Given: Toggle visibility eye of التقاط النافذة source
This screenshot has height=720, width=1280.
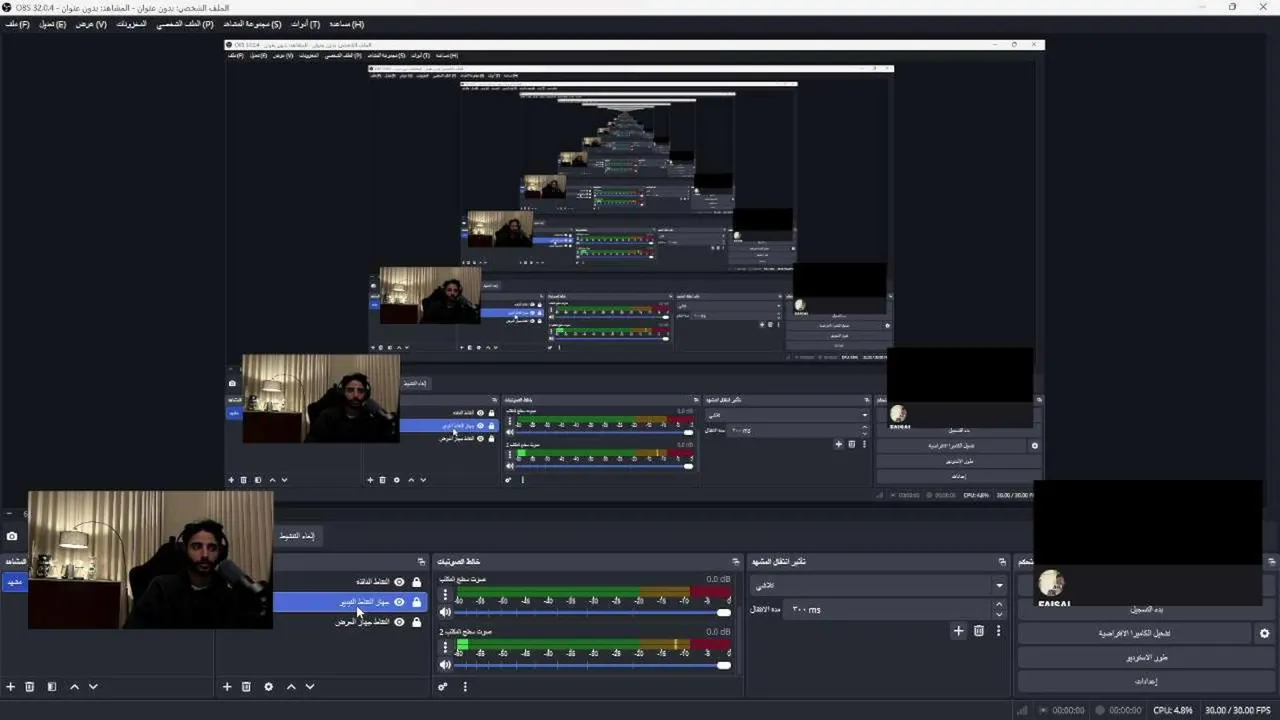Looking at the screenshot, I should click(399, 582).
